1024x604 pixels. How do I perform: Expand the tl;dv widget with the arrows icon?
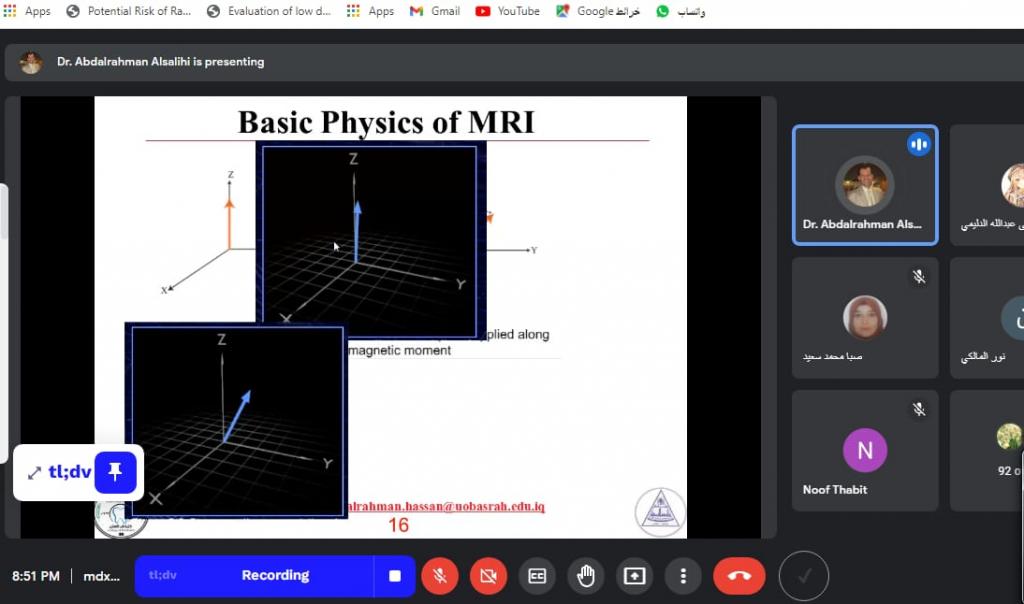click(x=34, y=473)
